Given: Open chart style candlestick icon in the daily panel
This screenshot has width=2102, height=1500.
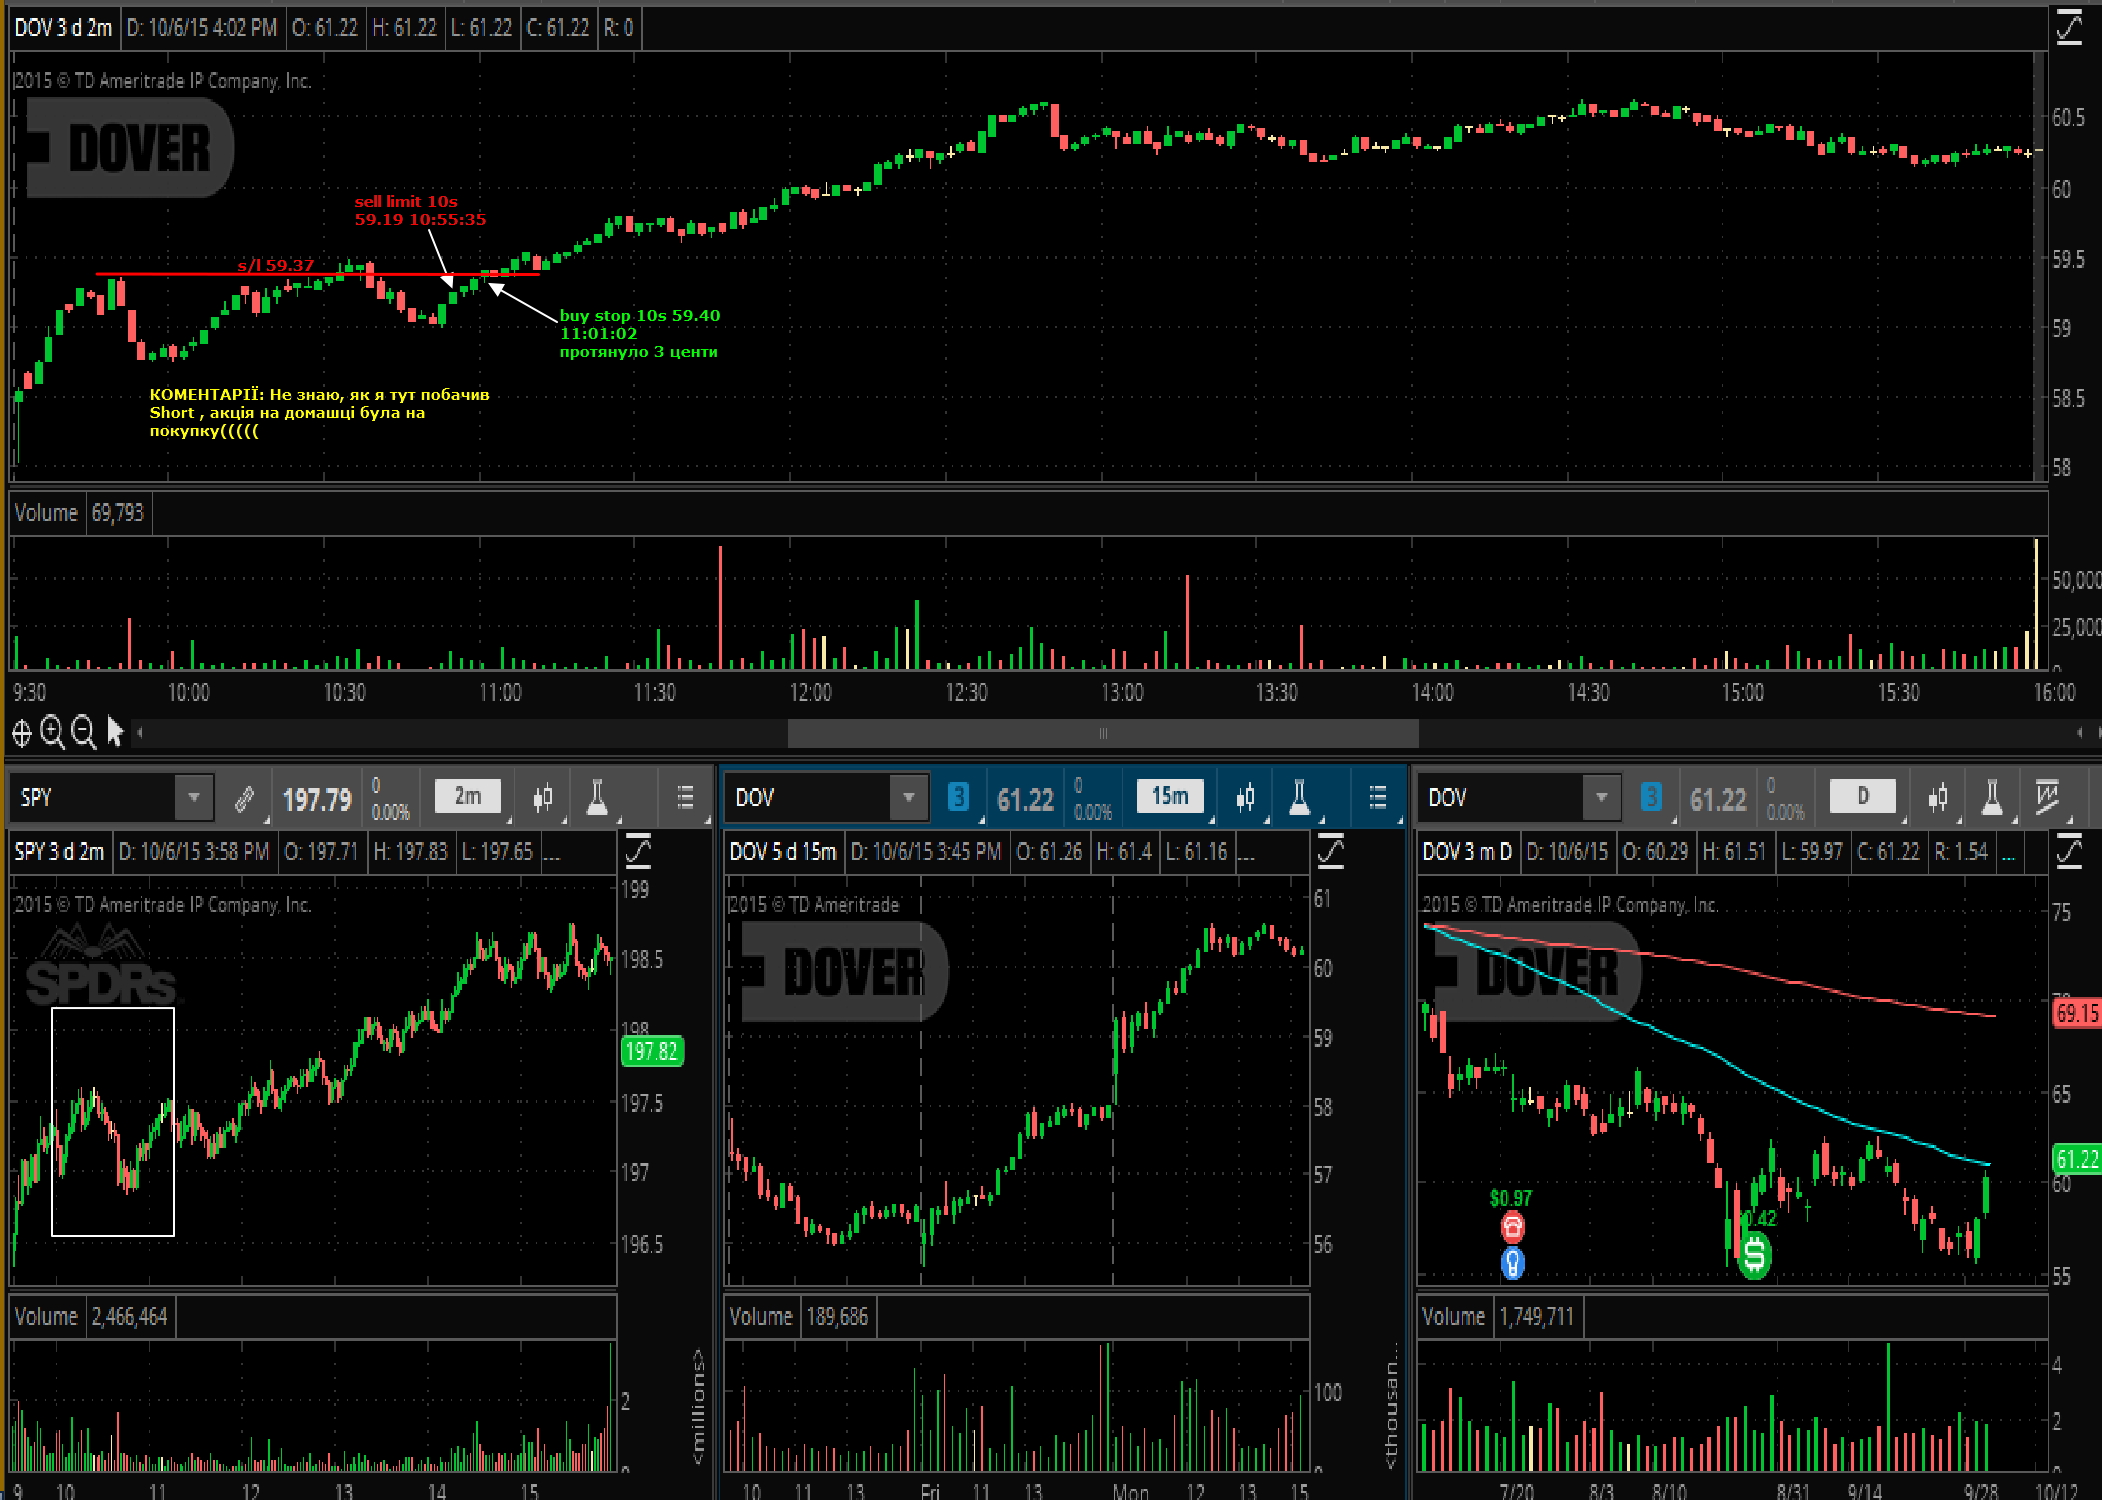Looking at the screenshot, I should (x=1938, y=797).
